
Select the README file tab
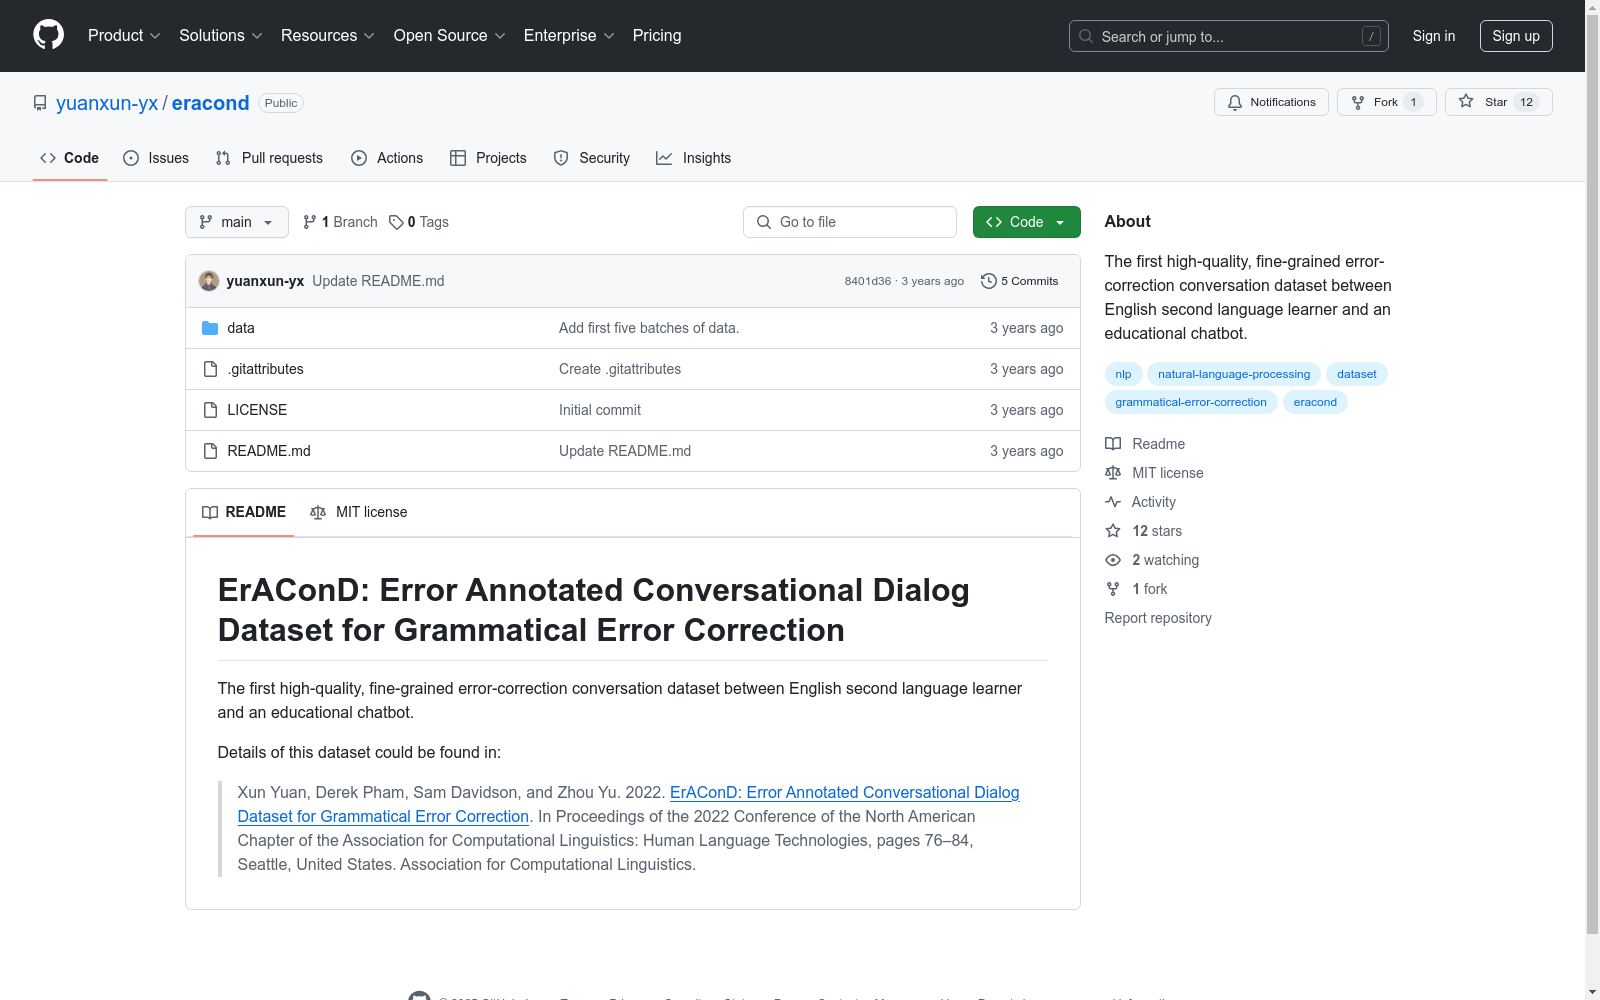tap(244, 512)
